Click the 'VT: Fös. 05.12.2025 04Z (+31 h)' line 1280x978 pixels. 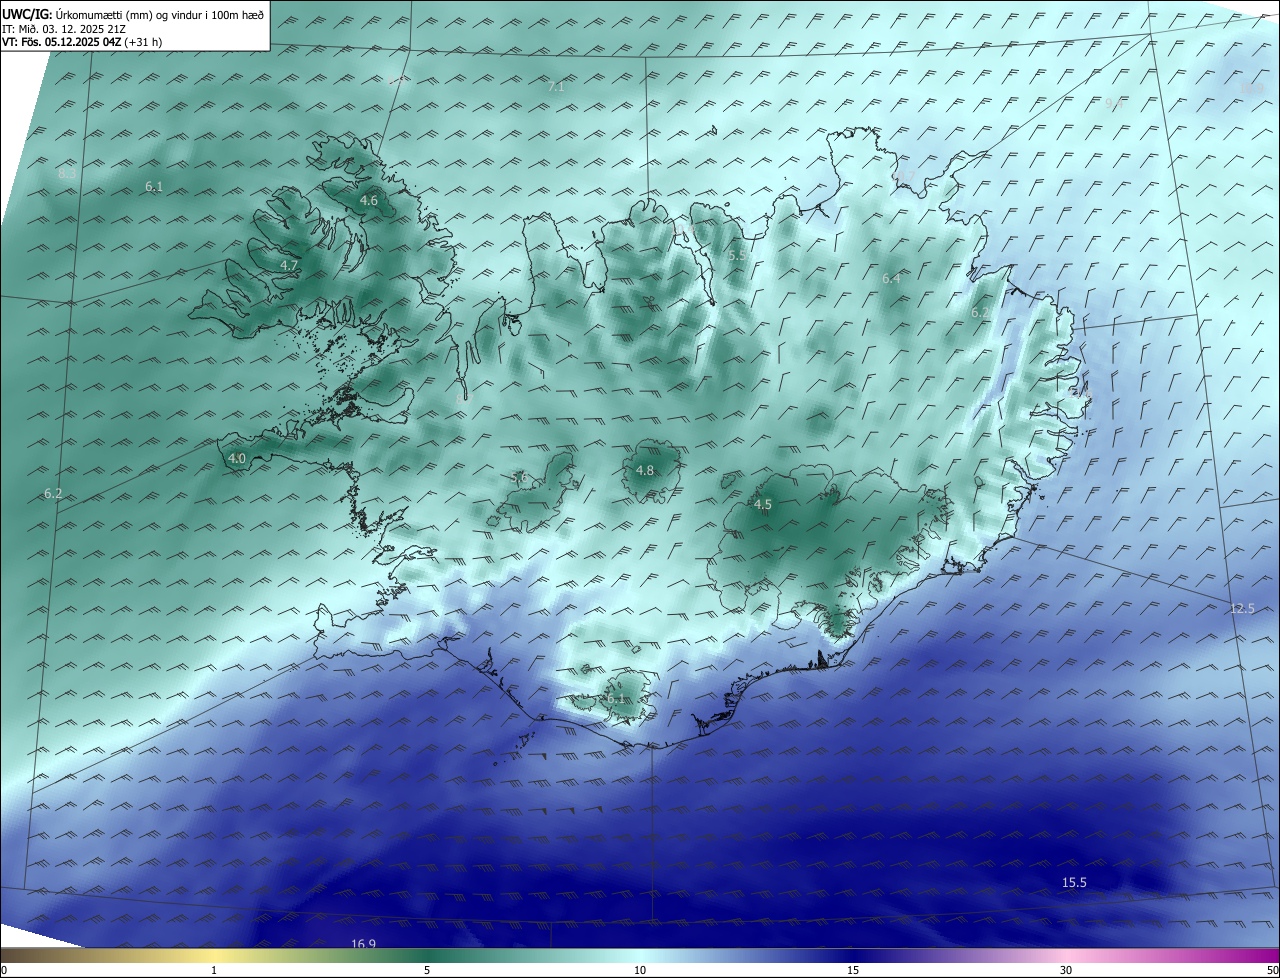82,42
